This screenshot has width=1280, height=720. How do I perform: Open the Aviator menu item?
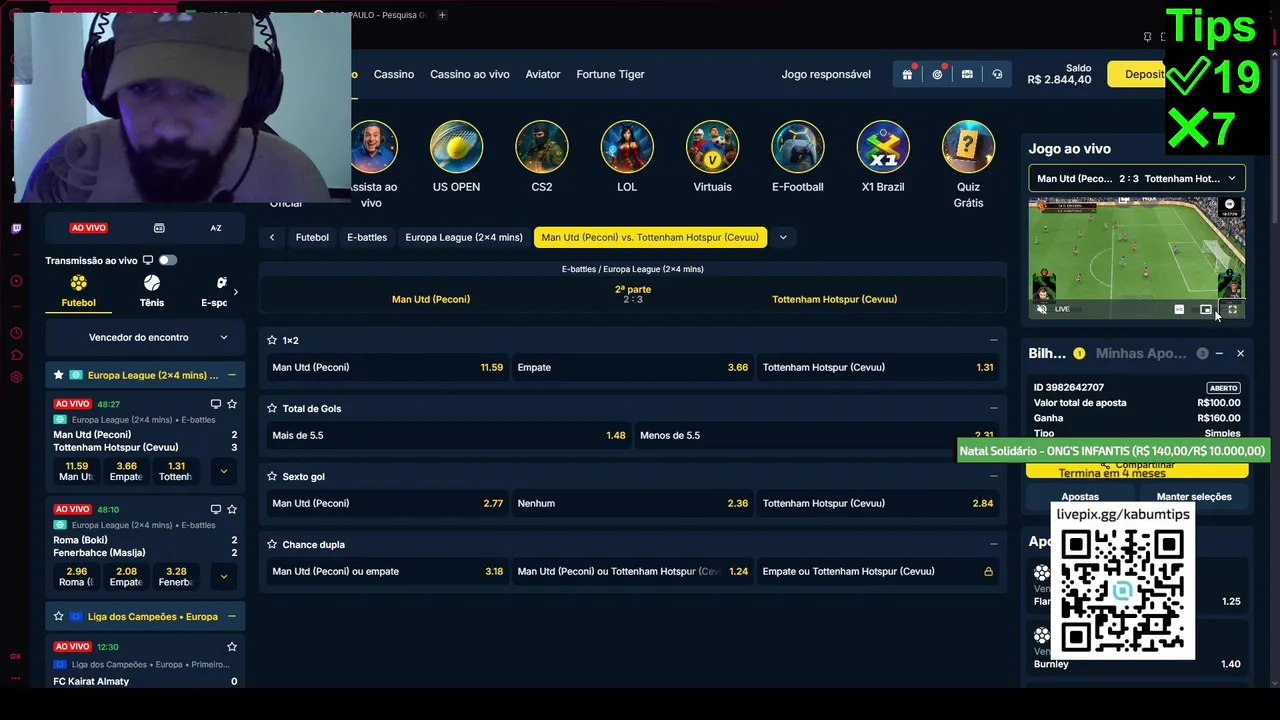pos(543,74)
